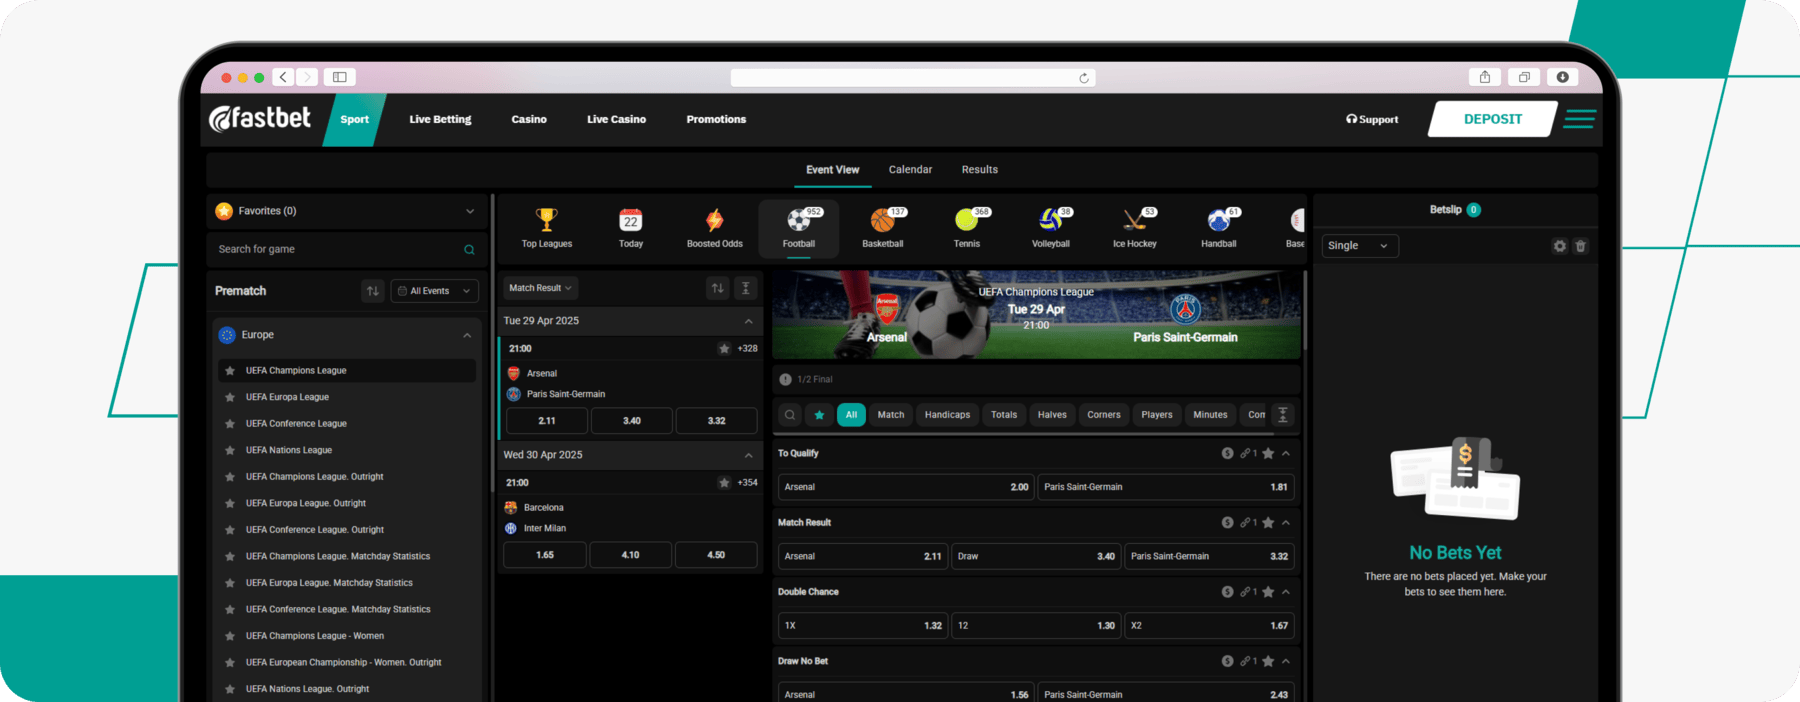Bet on Arsenal at 2.11 in match list

point(546,421)
